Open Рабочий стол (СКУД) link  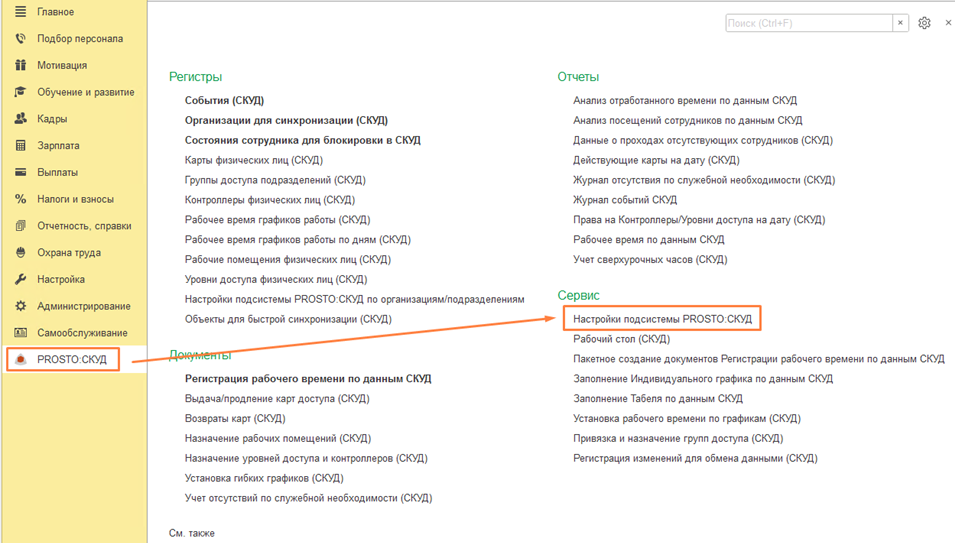coord(621,339)
